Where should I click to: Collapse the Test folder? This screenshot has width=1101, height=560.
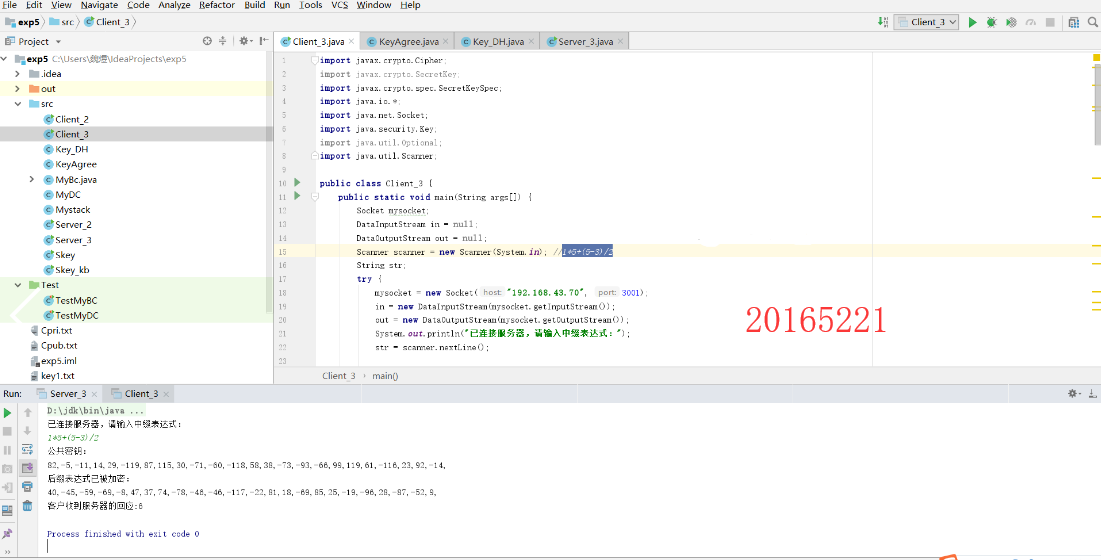[18, 285]
